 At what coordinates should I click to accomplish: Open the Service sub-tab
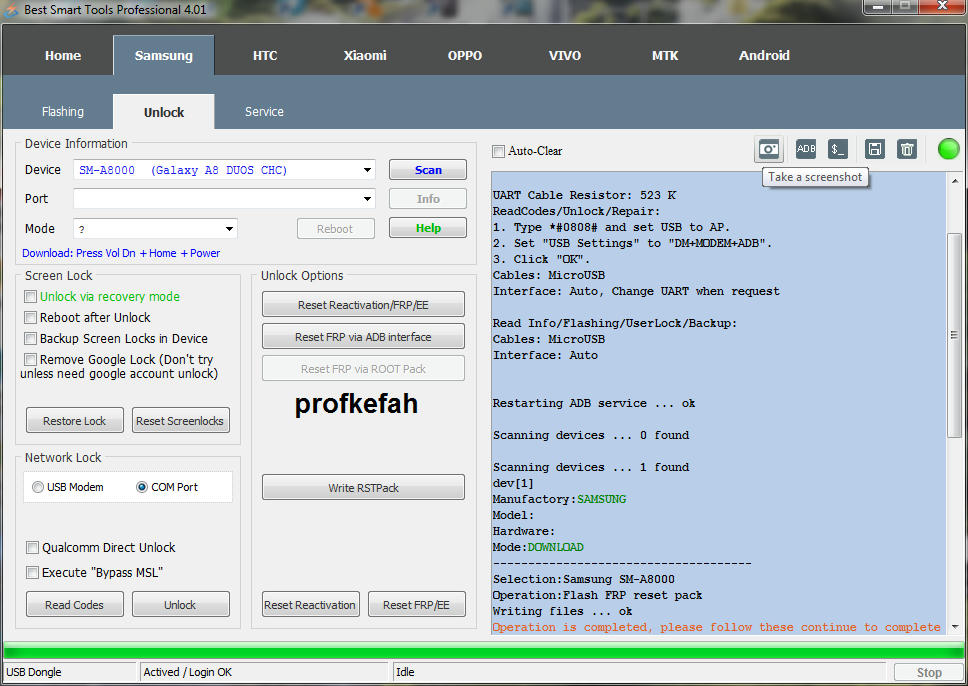pyautogui.click(x=264, y=112)
